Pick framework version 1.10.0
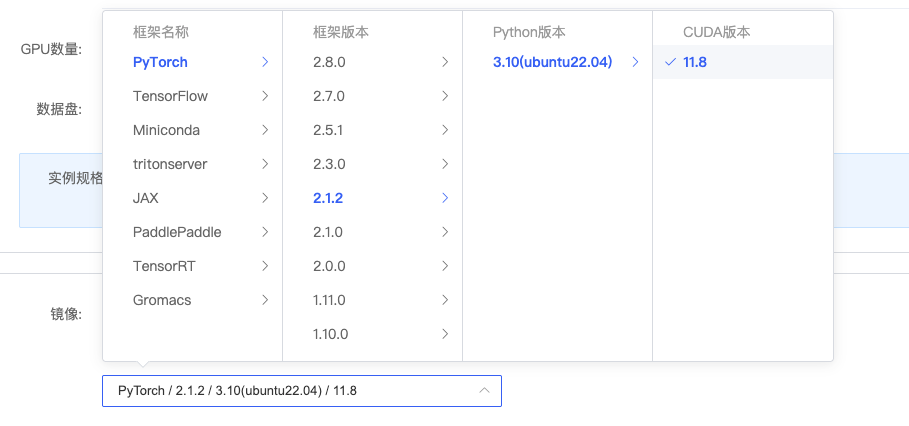This screenshot has height=426, width=909. (x=373, y=334)
